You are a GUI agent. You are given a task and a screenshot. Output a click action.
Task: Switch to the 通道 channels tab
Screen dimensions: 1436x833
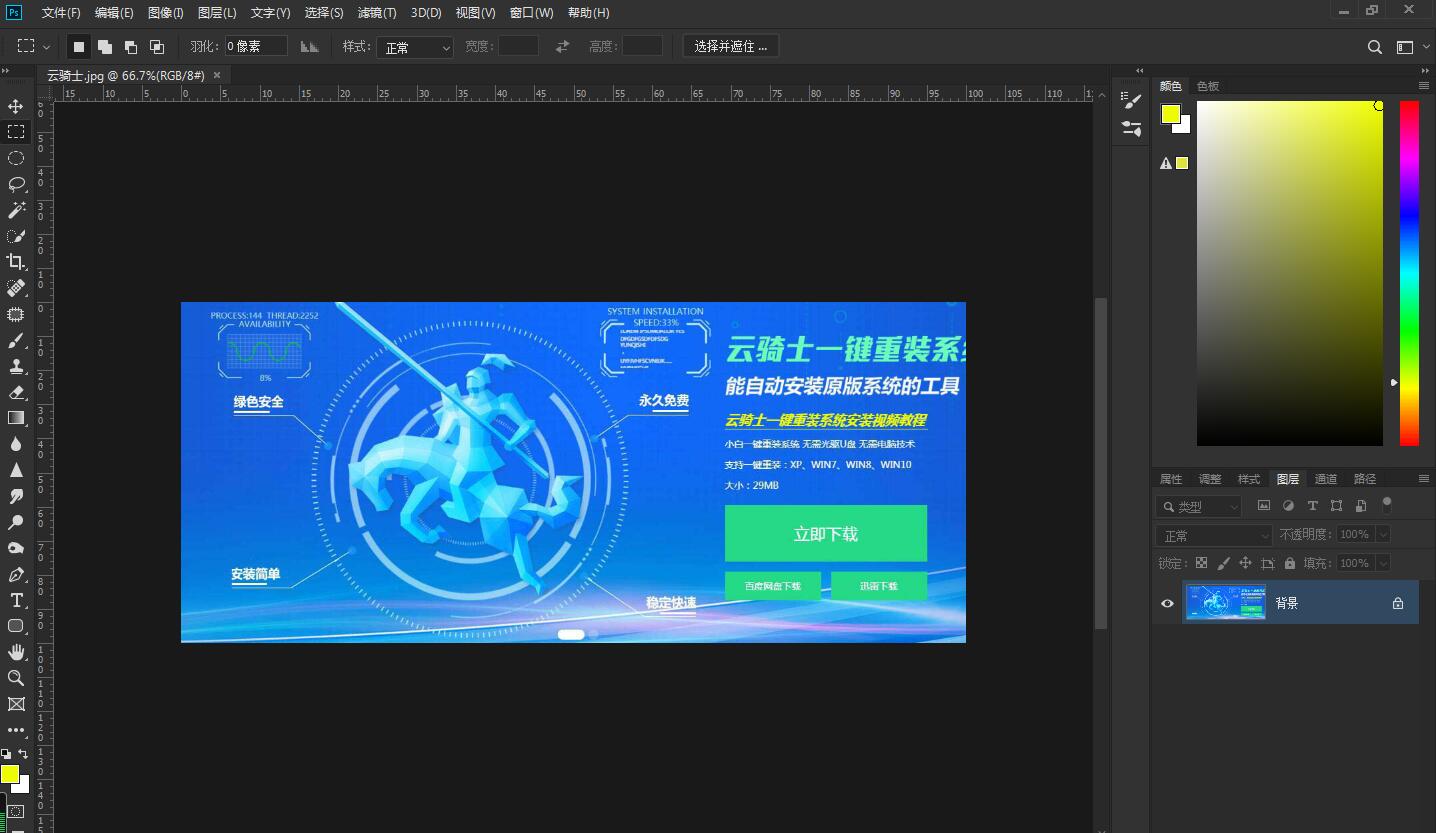click(x=1326, y=478)
